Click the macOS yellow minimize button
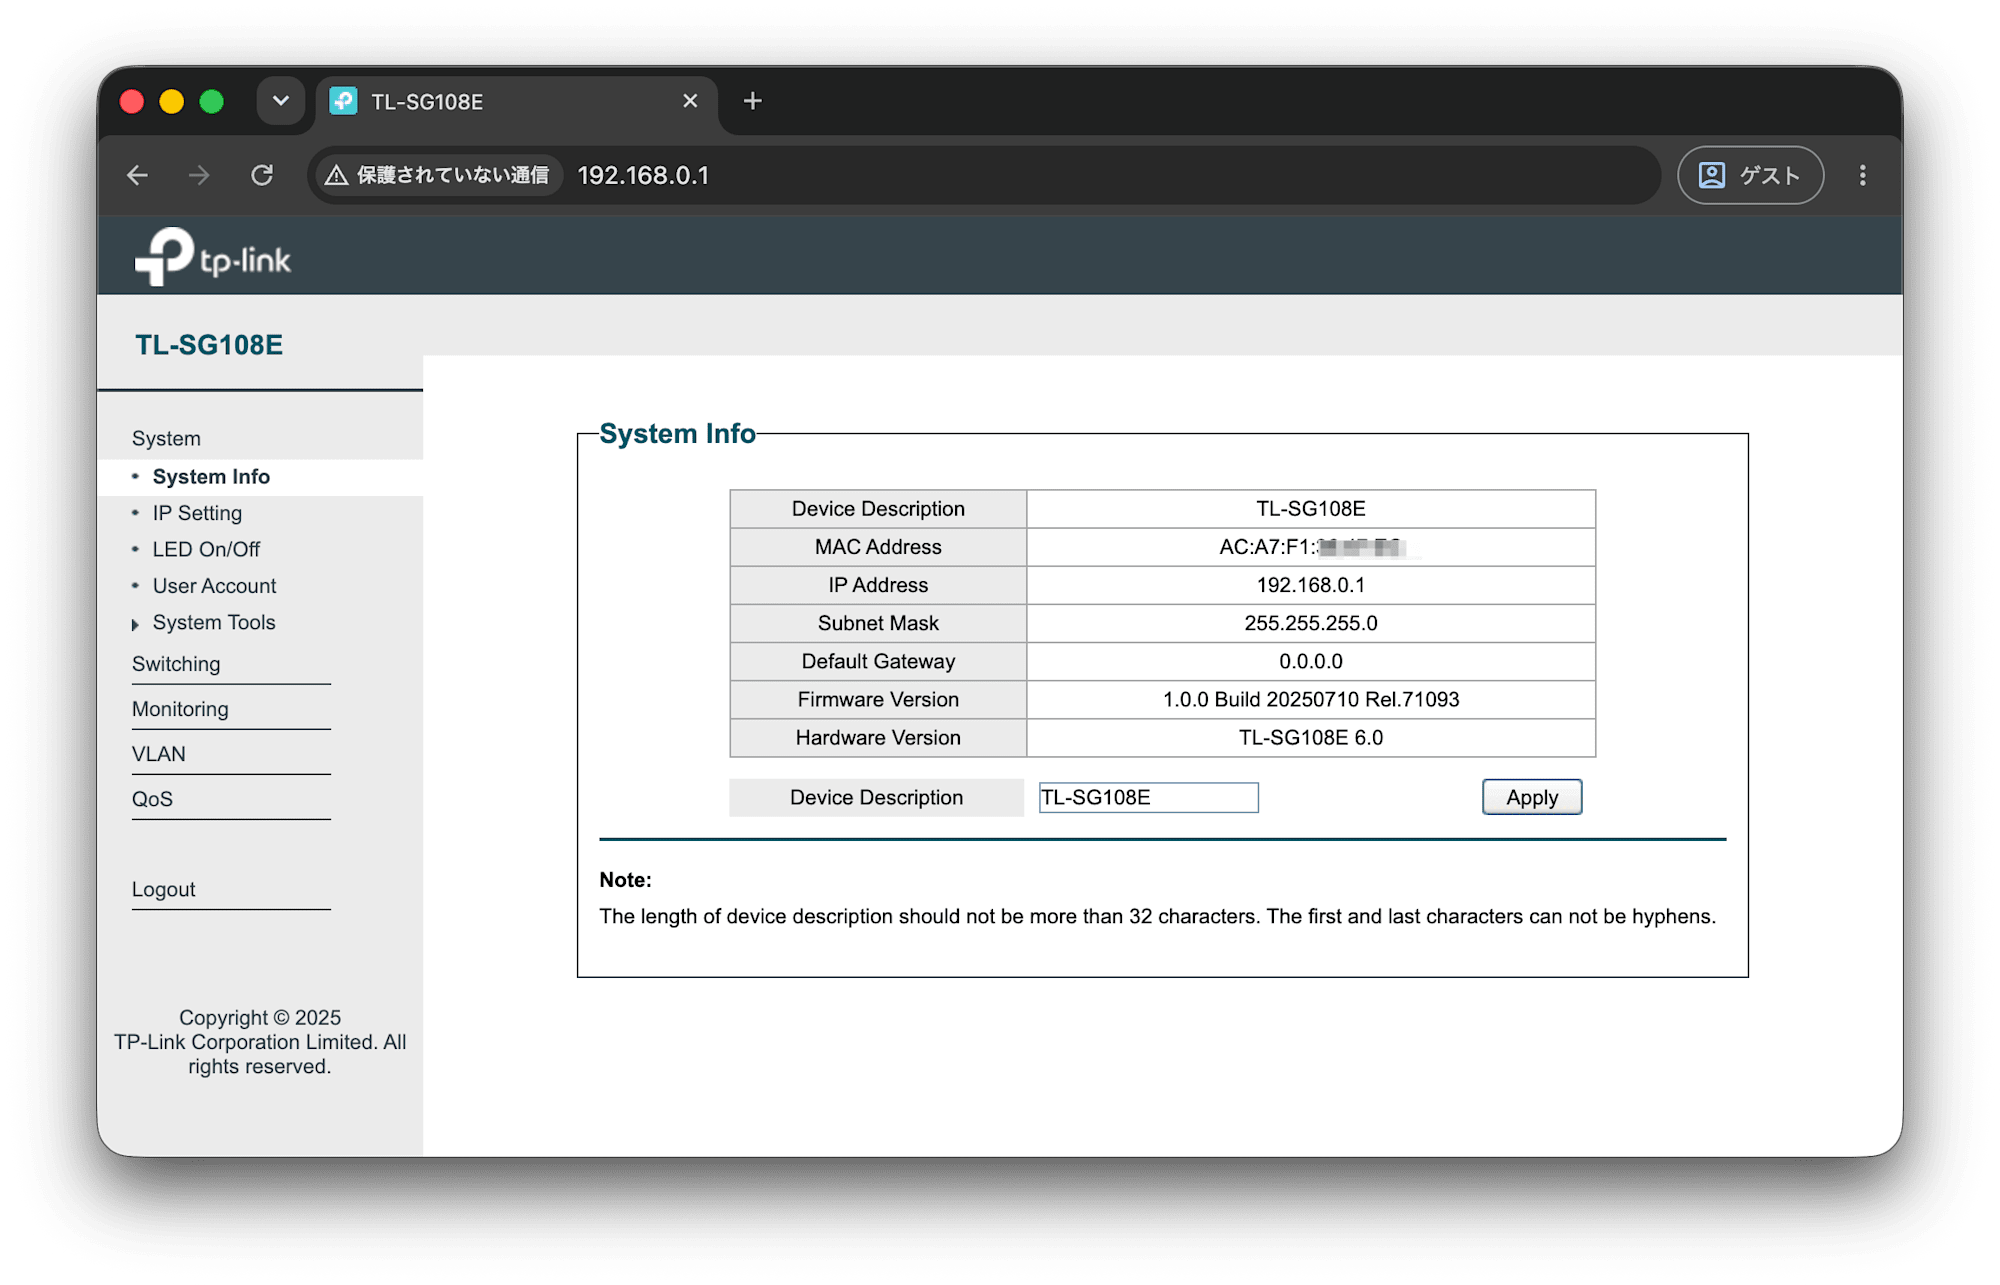The image size is (2000, 1285). click(x=172, y=101)
